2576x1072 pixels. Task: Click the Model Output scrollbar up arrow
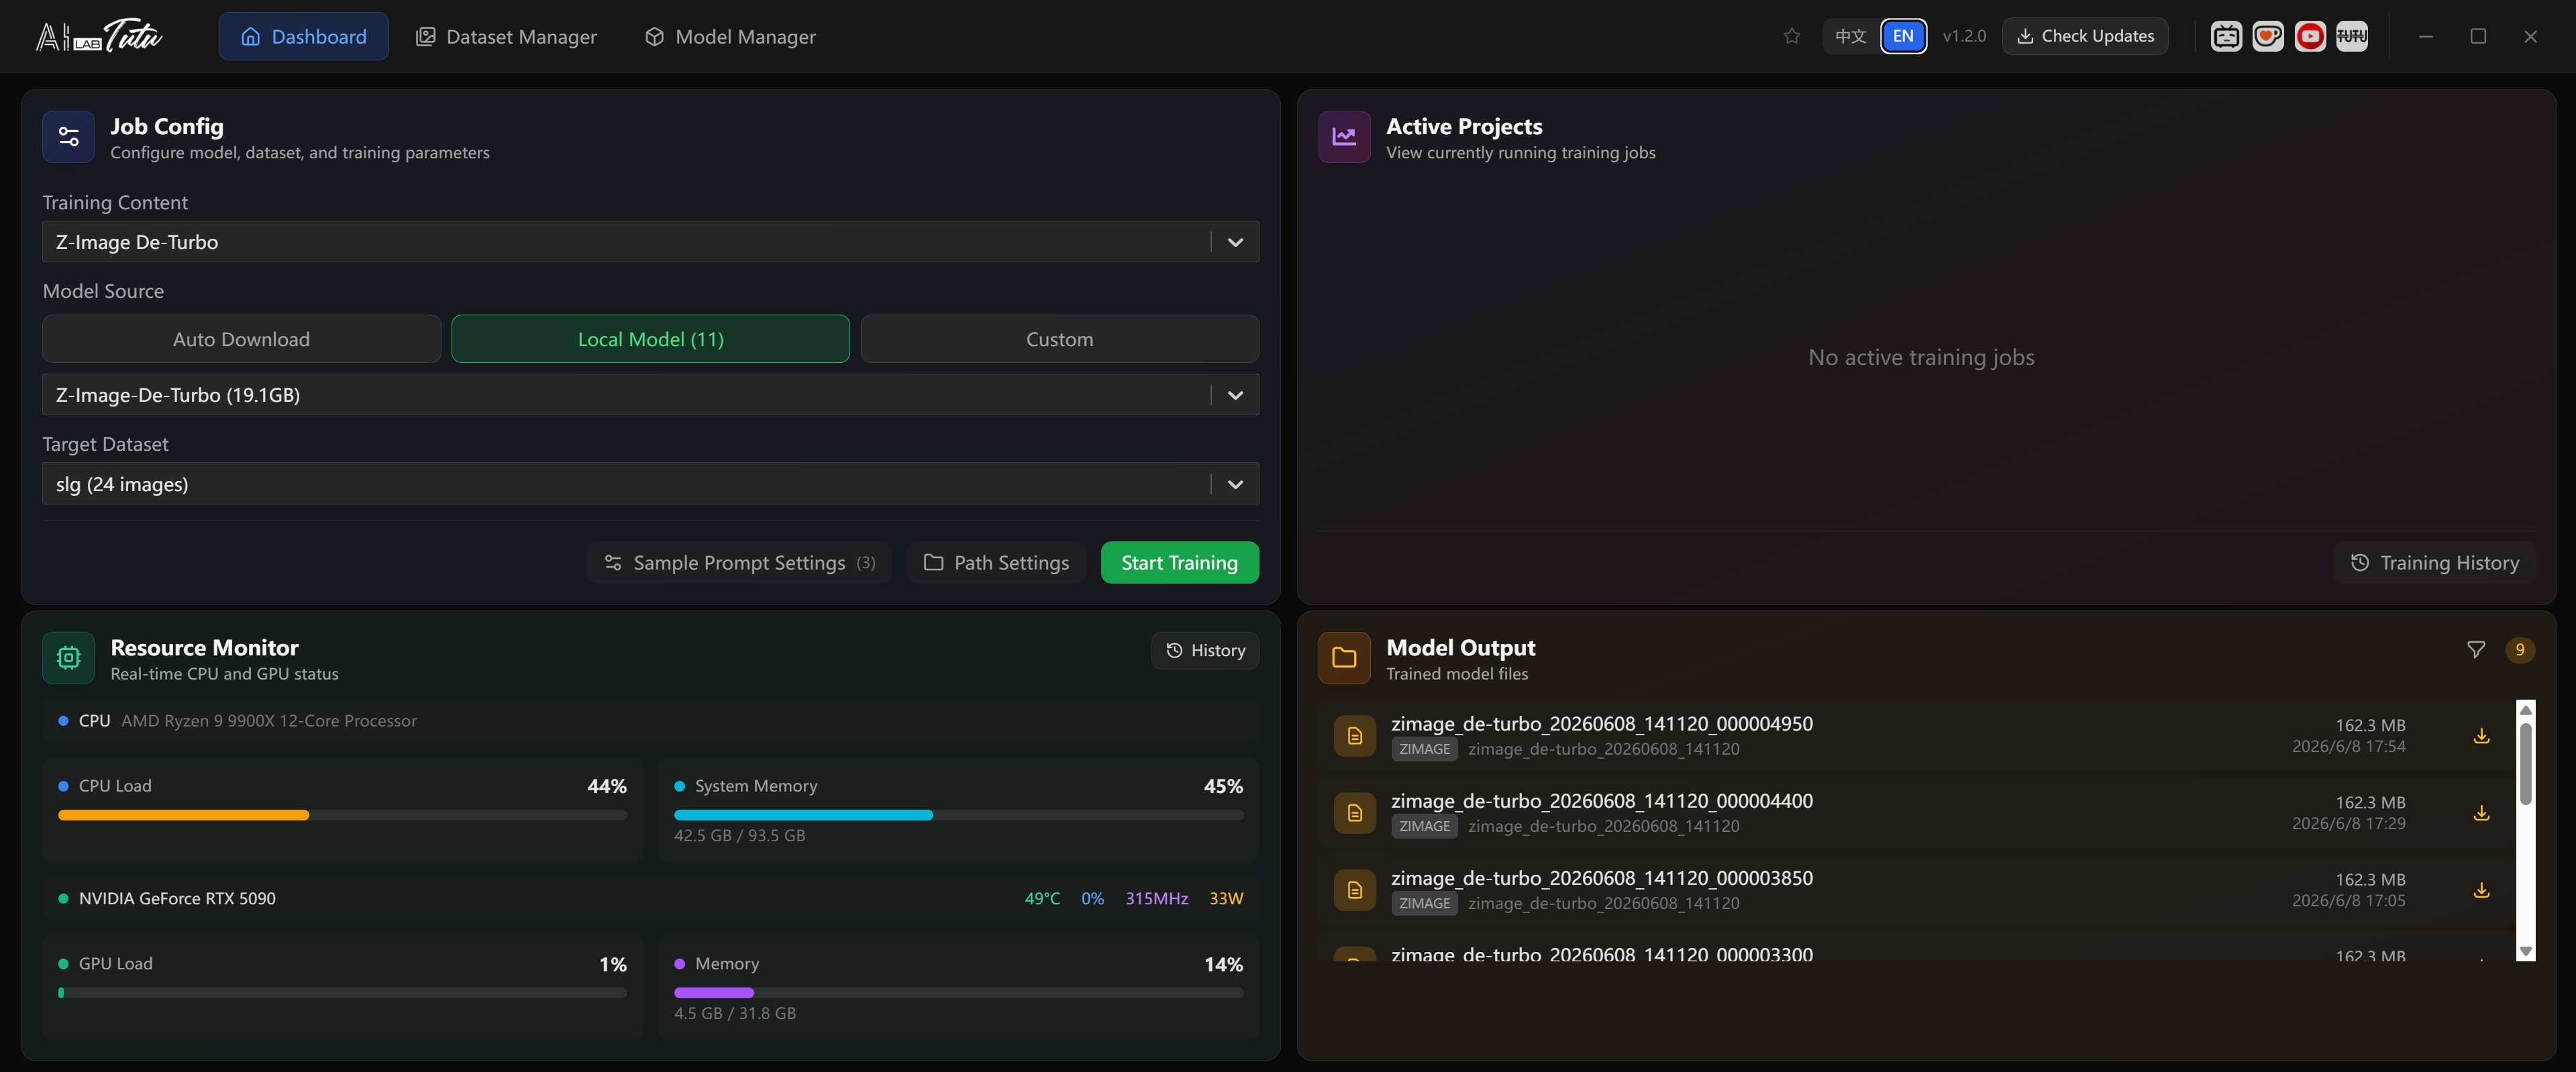pos(2526,709)
